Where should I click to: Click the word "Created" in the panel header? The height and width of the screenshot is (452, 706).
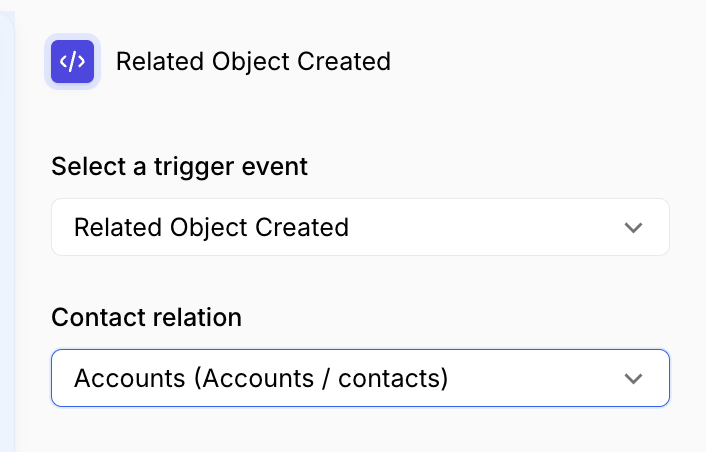point(347,62)
